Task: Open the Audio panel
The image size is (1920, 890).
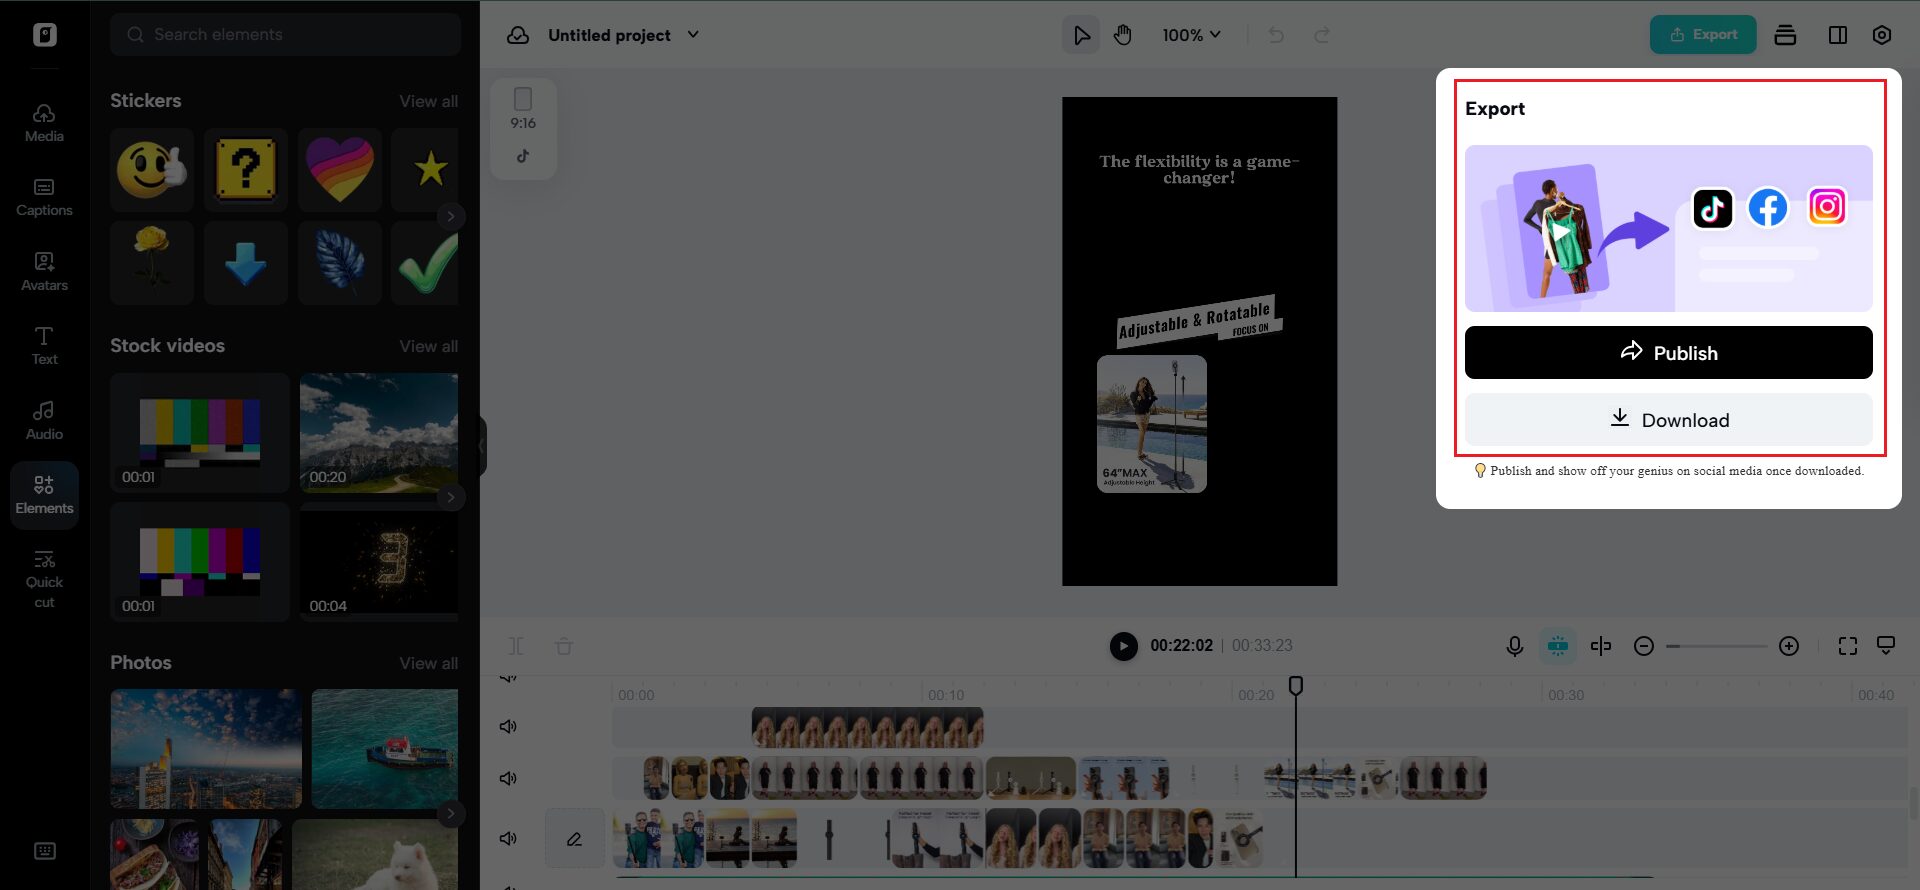Action: (x=44, y=420)
